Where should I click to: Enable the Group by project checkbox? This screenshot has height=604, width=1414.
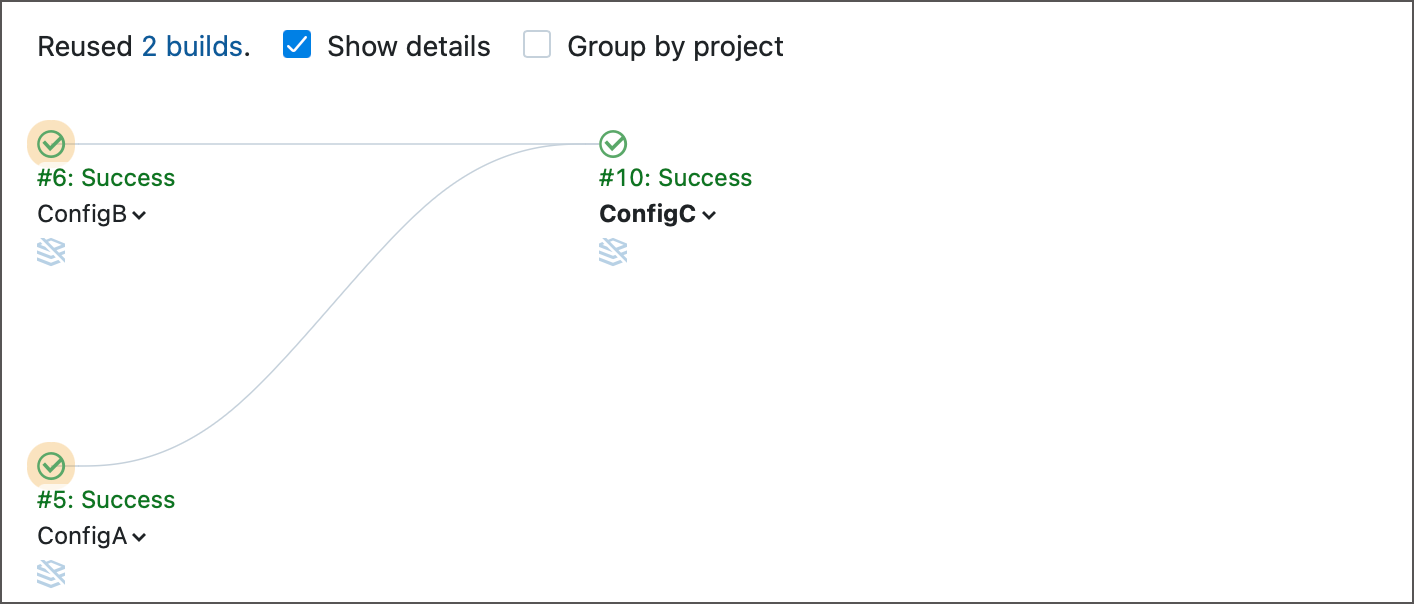pos(537,44)
